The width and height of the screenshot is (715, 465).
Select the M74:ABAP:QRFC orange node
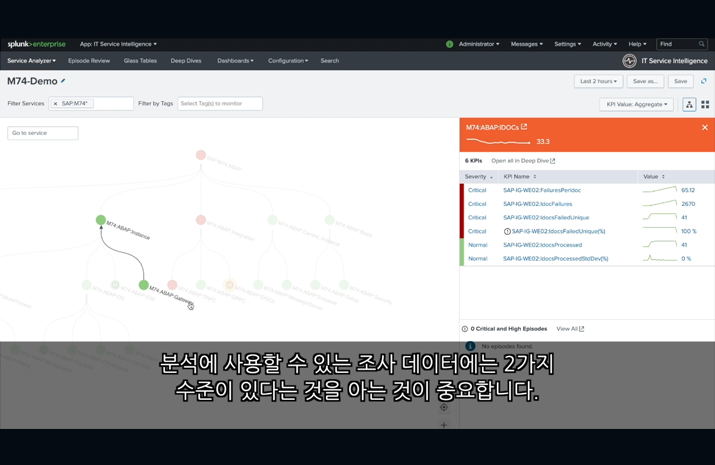tap(229, 285)
